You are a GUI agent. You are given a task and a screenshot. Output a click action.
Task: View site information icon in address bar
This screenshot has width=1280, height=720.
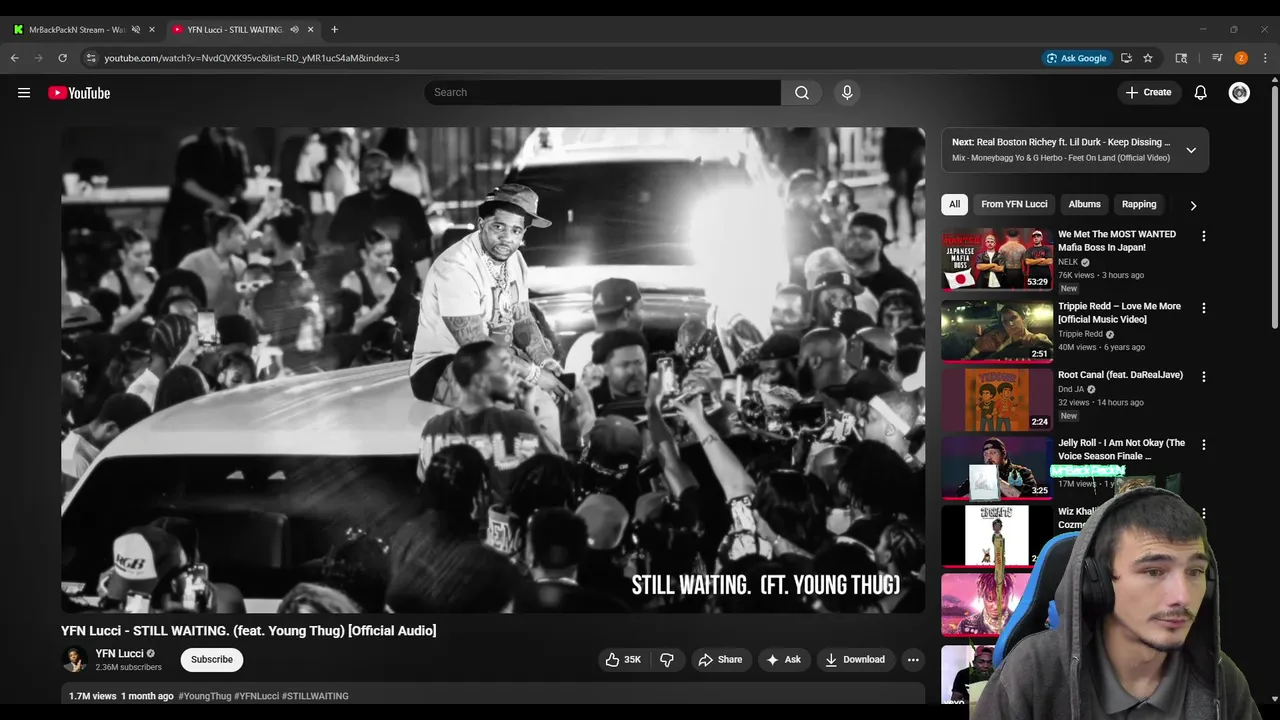[x=90, y=58]
